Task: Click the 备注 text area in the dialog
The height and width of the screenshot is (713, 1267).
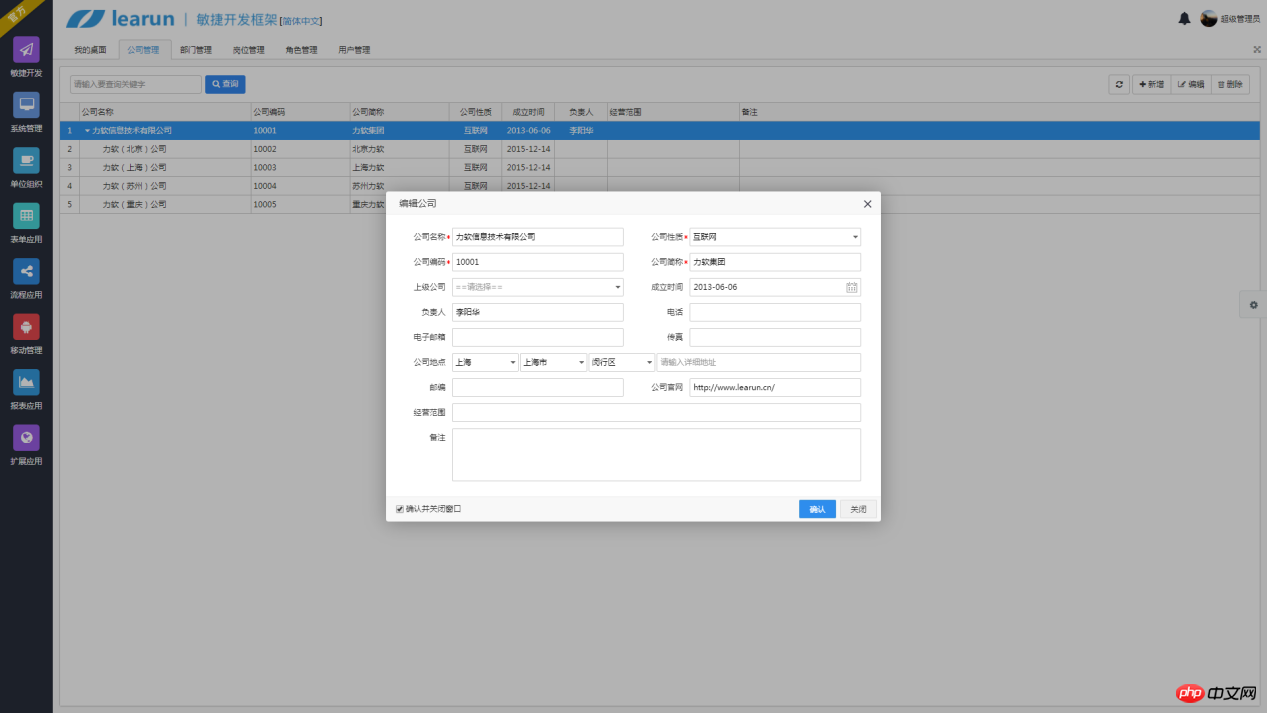Action: (656, 455)
